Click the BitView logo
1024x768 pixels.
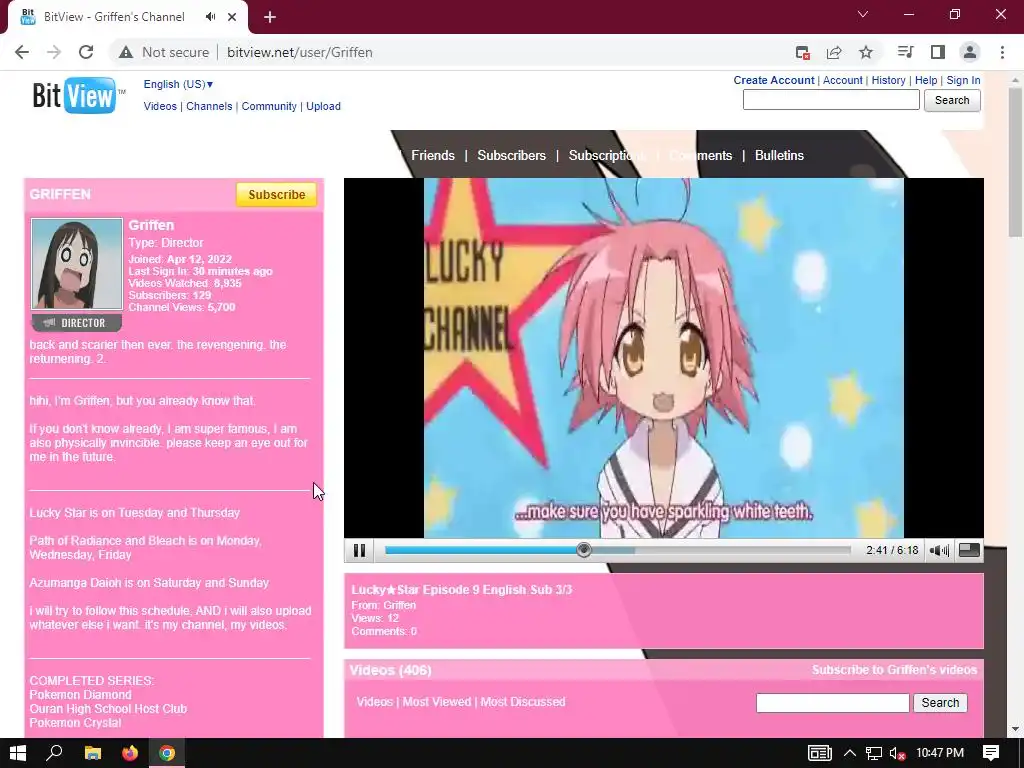(78, 95)
